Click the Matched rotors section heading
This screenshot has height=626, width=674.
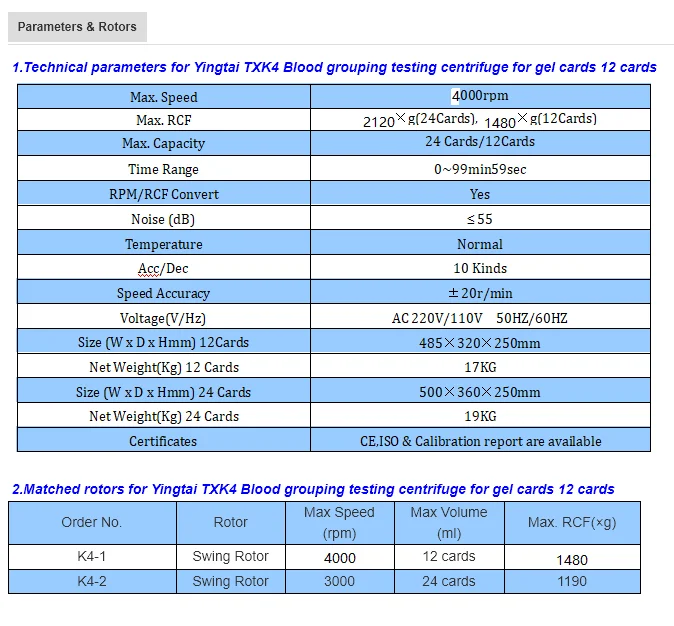(313, 489)
